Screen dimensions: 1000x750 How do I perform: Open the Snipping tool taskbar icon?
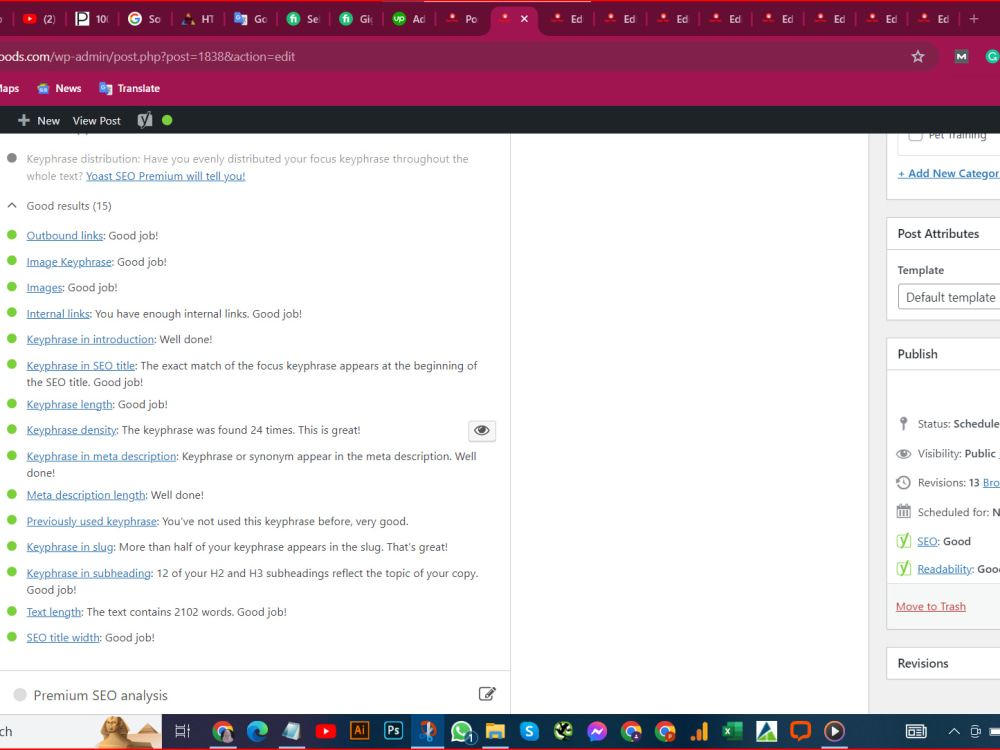tap(427, 731)
